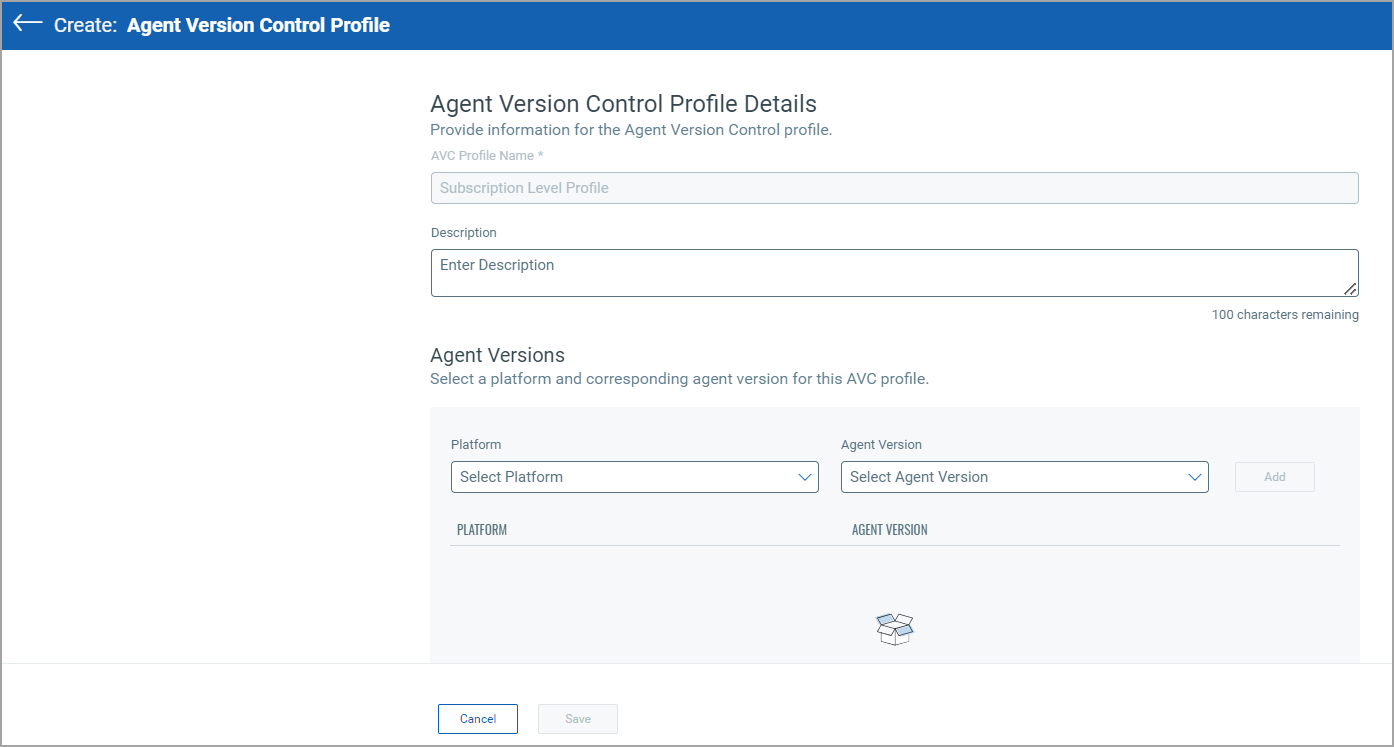Screen dimensions: 1394x747
Task: Click the empty box icon in Agent Versions
Action: pos(895,628)
